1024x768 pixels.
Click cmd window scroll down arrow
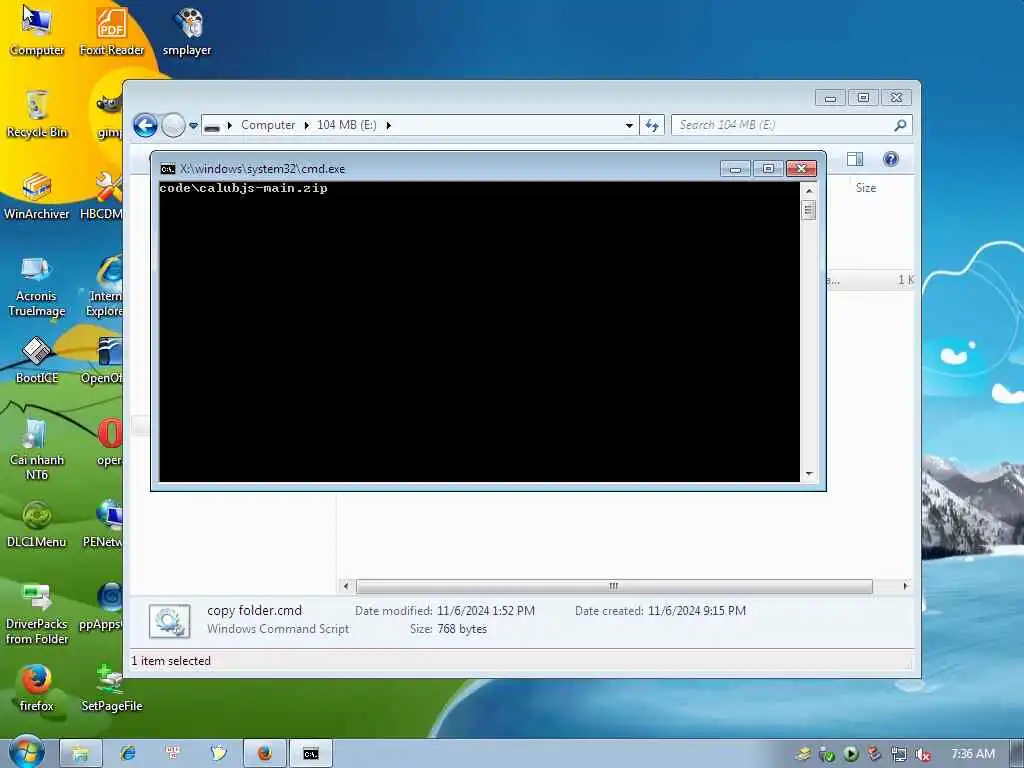coord(808,474)
